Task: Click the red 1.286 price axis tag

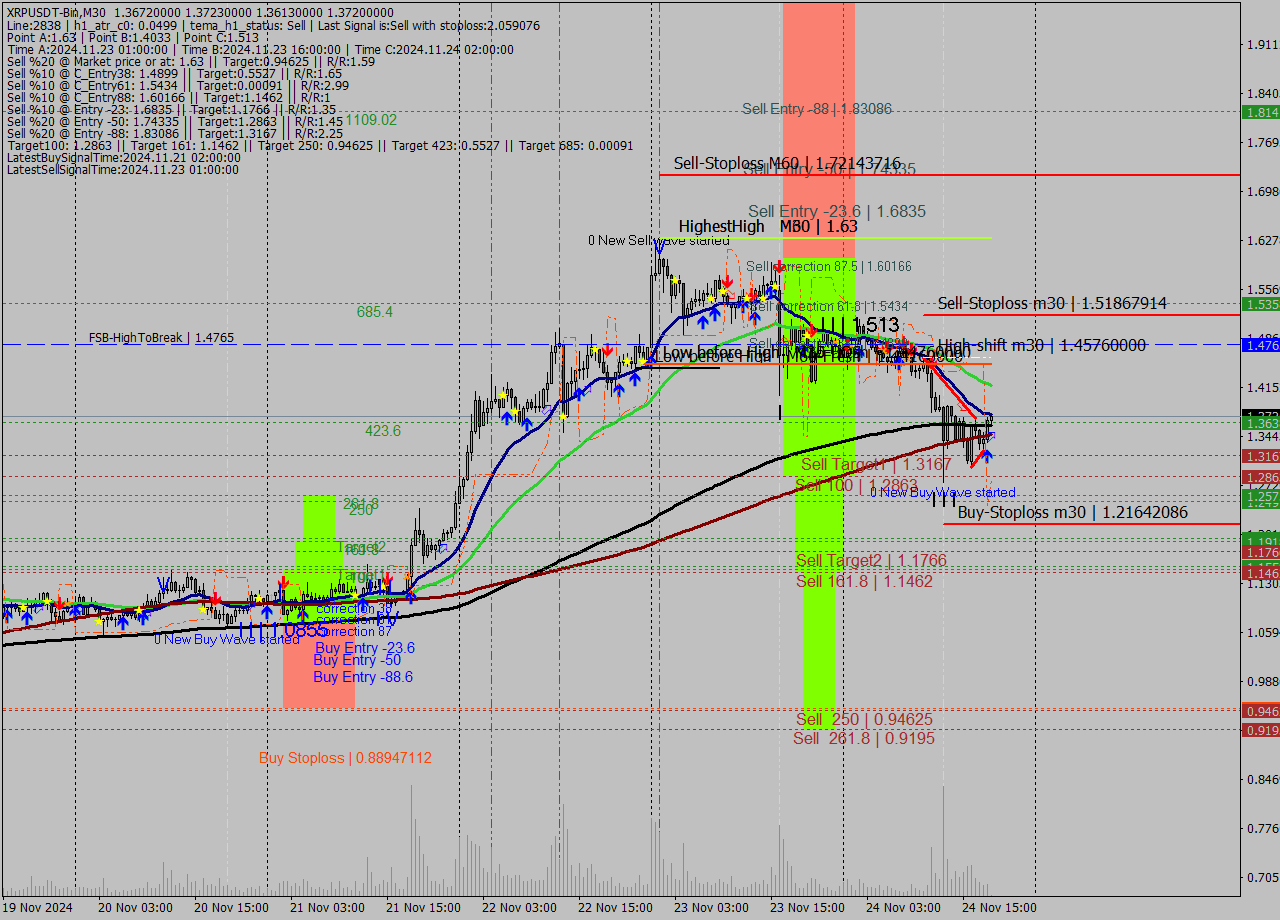Action: click(1261, 478)
